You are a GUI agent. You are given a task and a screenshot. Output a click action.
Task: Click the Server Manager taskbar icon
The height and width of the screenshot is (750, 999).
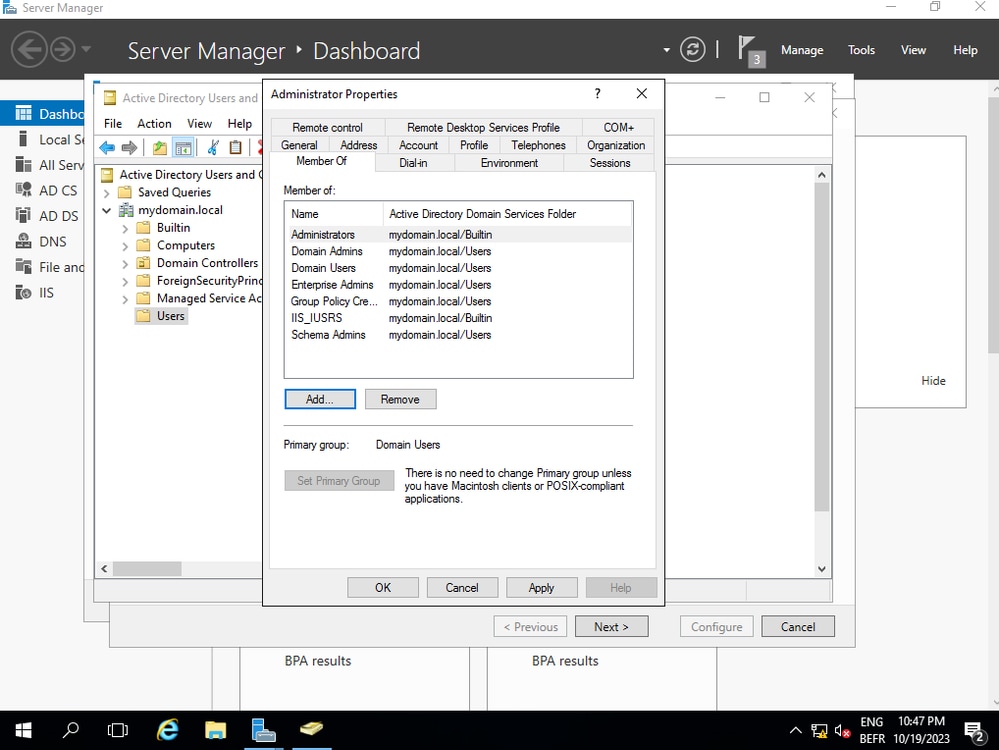[x=263, y=730]
